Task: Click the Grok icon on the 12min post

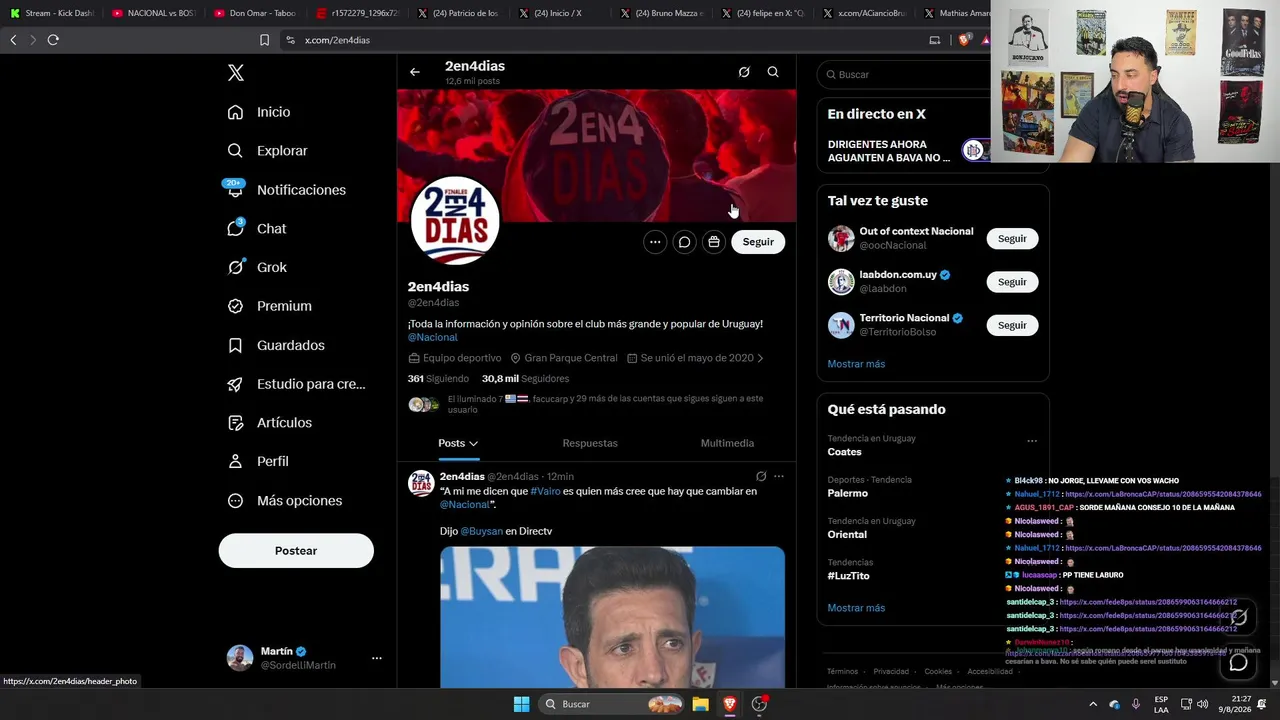Action: pyautogui.click(x=761, y=477)
